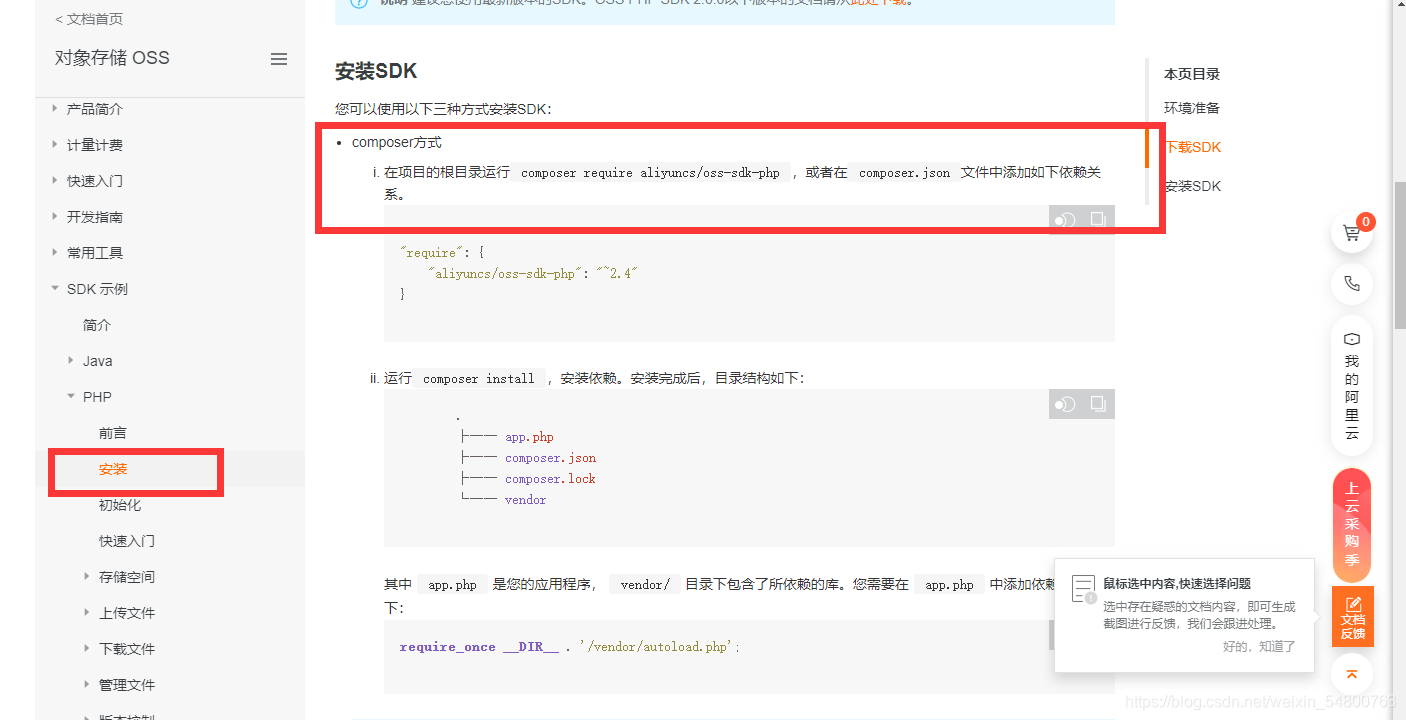Jump to 安装SDK in page contents
1406x720 pixels.
[1193, 186]
